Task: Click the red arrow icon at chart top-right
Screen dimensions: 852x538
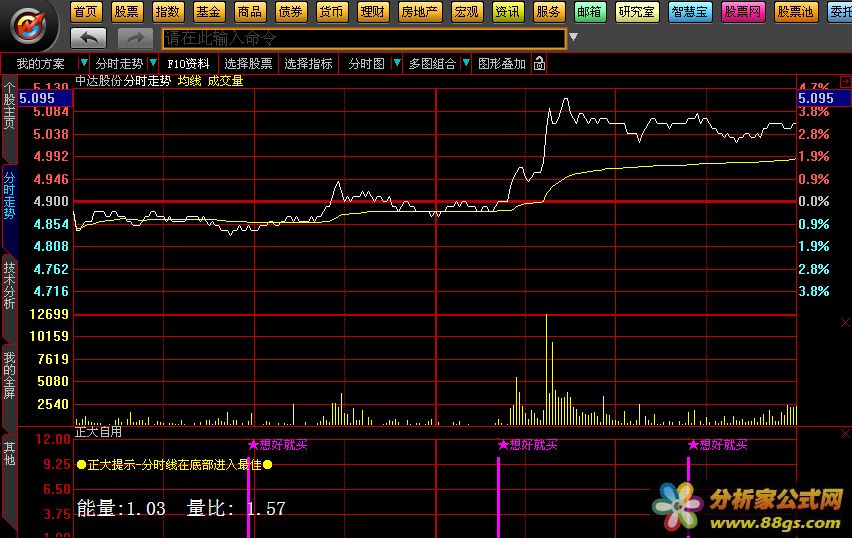Action: coord(845,82)
